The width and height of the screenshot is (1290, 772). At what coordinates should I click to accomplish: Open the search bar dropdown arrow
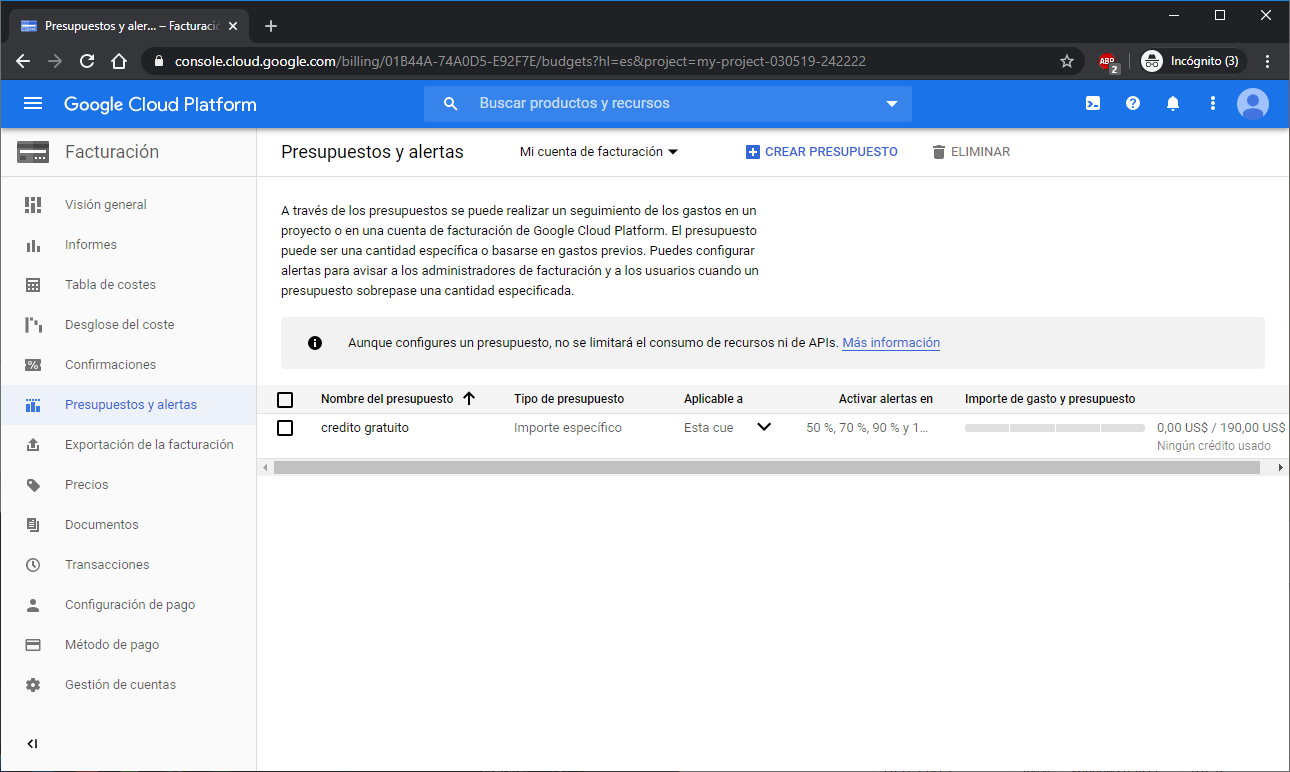coord(892,104)
